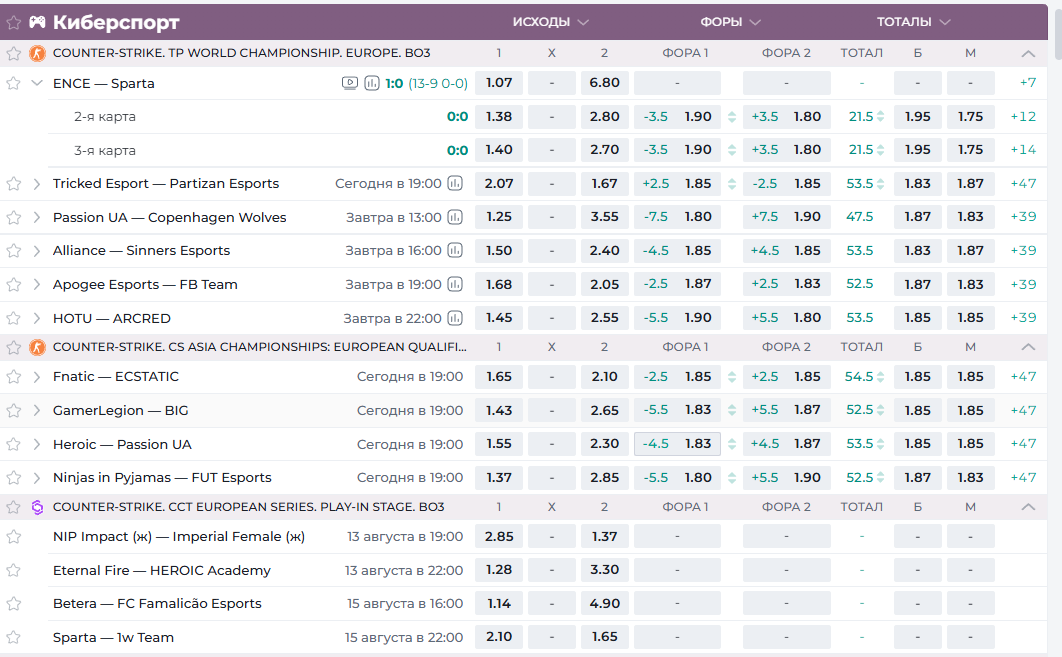Star the Alliance — Sinners Esports match
This screenshot has height=657, width=1062.
[14, 251]
